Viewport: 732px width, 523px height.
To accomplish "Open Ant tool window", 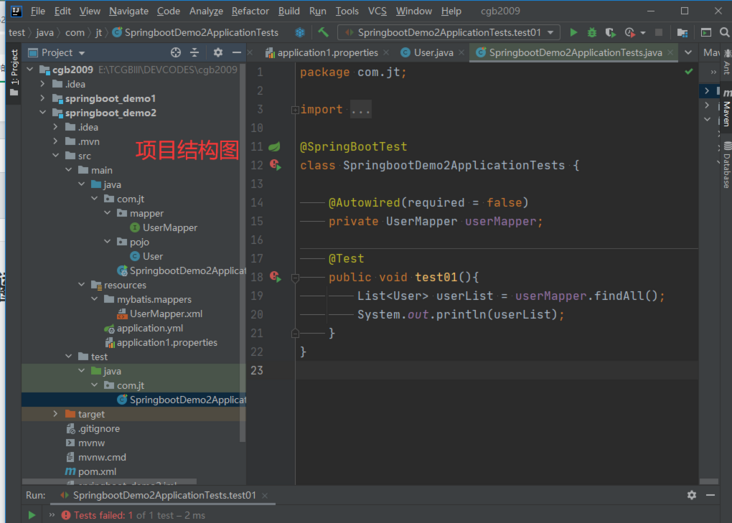I will point(726,63).
